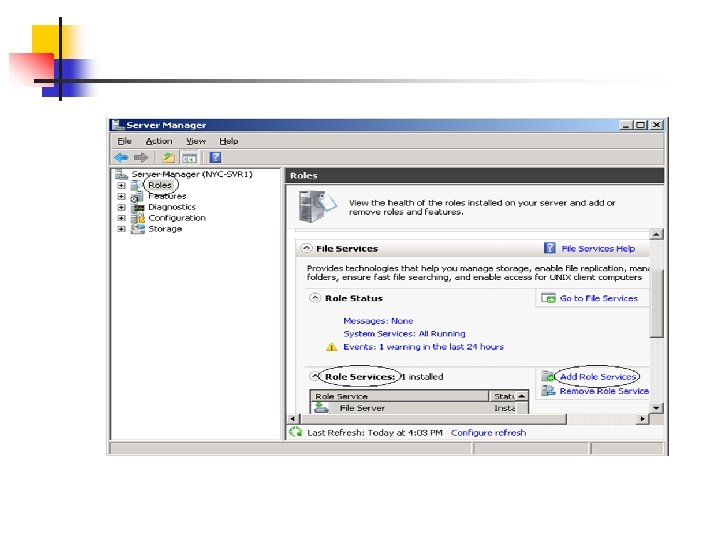Click the vertical scrollbar down arrow
The image size is (720, 540).
click(657, 408)
